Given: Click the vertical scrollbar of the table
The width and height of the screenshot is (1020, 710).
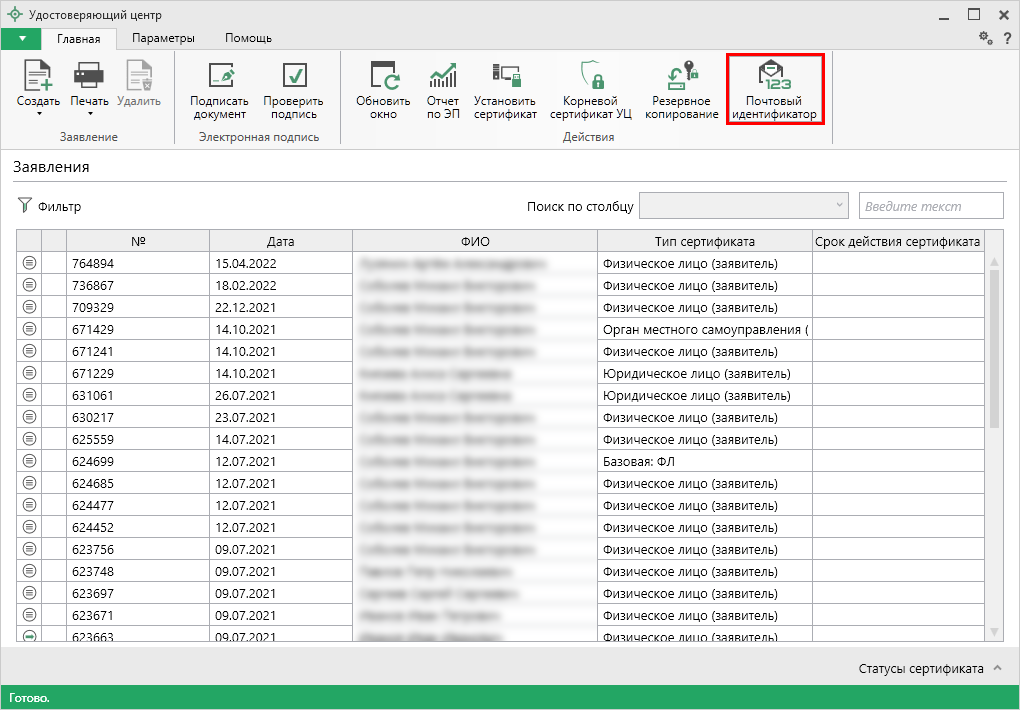Looking at the screenshot, I should (x=993, y=350).
